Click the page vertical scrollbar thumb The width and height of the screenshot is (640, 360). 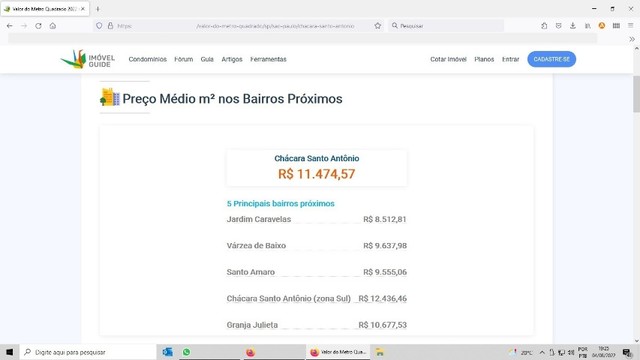tap(636, 94)
